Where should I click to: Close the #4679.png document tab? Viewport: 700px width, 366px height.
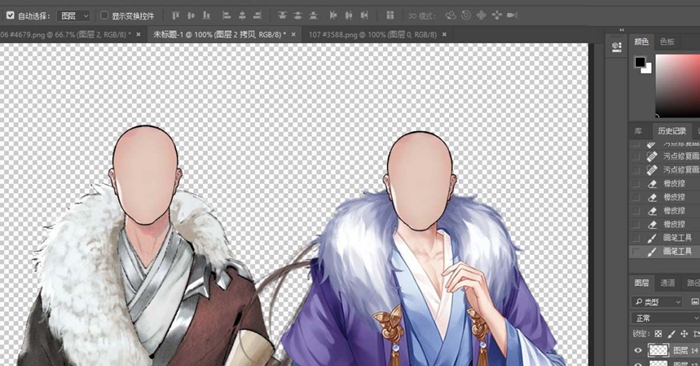click(138, 34)
